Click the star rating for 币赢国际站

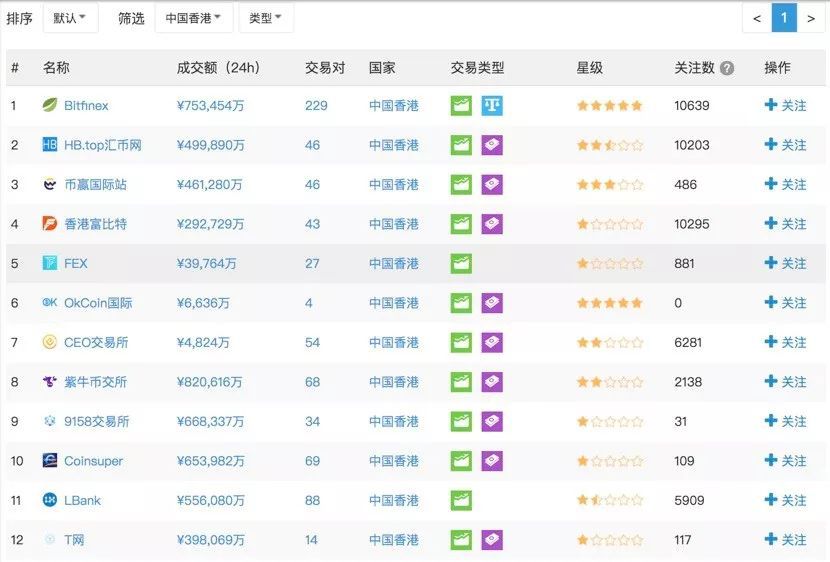coord(610,185)
